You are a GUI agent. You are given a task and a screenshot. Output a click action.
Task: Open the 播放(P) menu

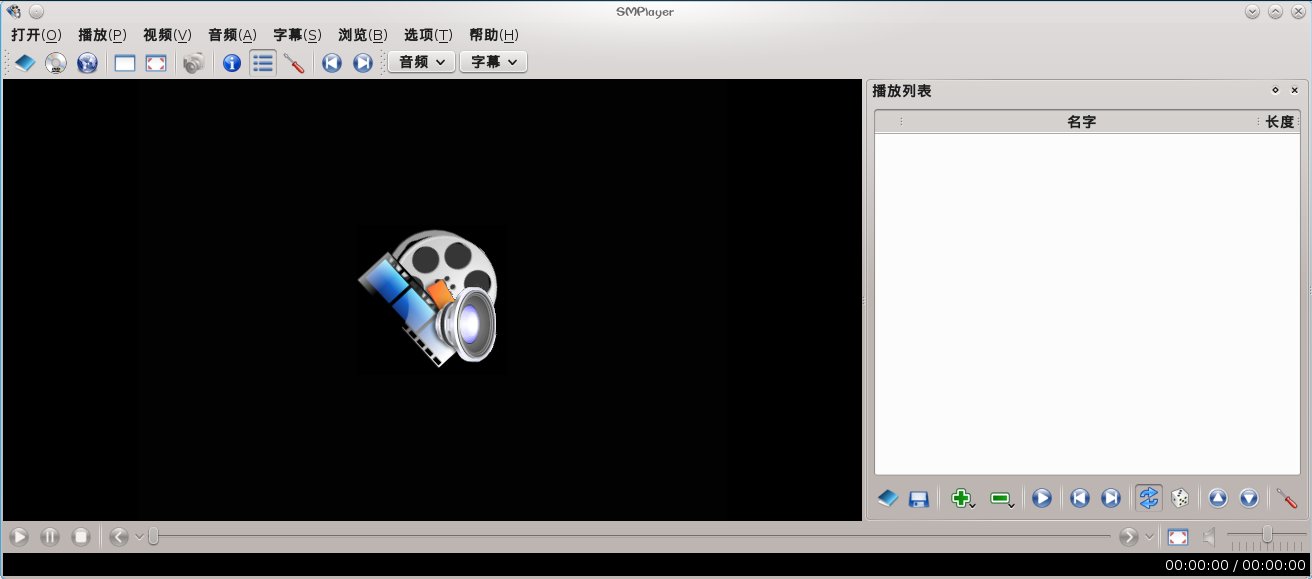(102, 35)
